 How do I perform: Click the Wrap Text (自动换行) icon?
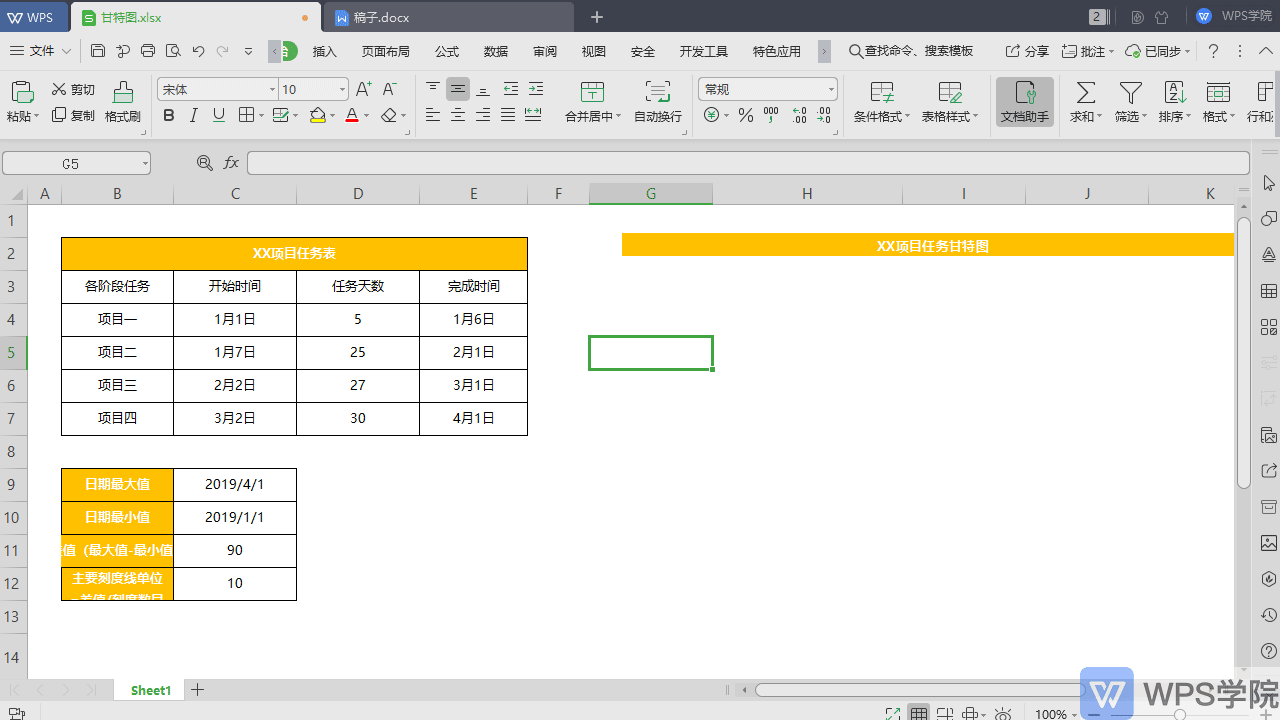[x=657, y=94]
